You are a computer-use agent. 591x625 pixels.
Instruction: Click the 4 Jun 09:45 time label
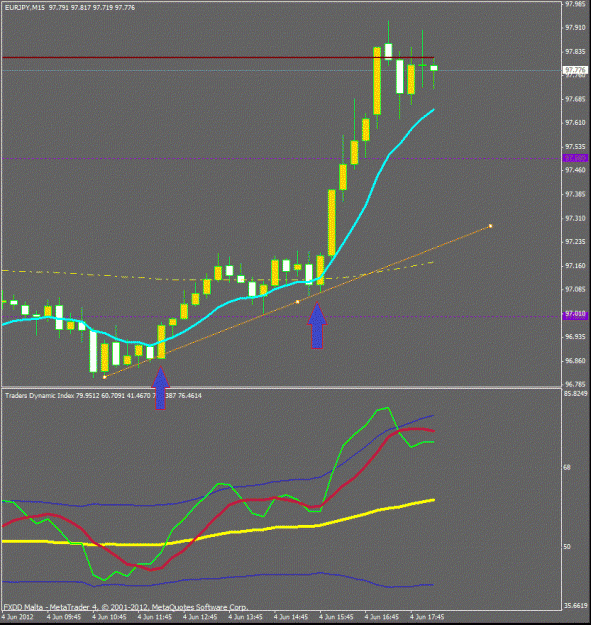[64, 617]
